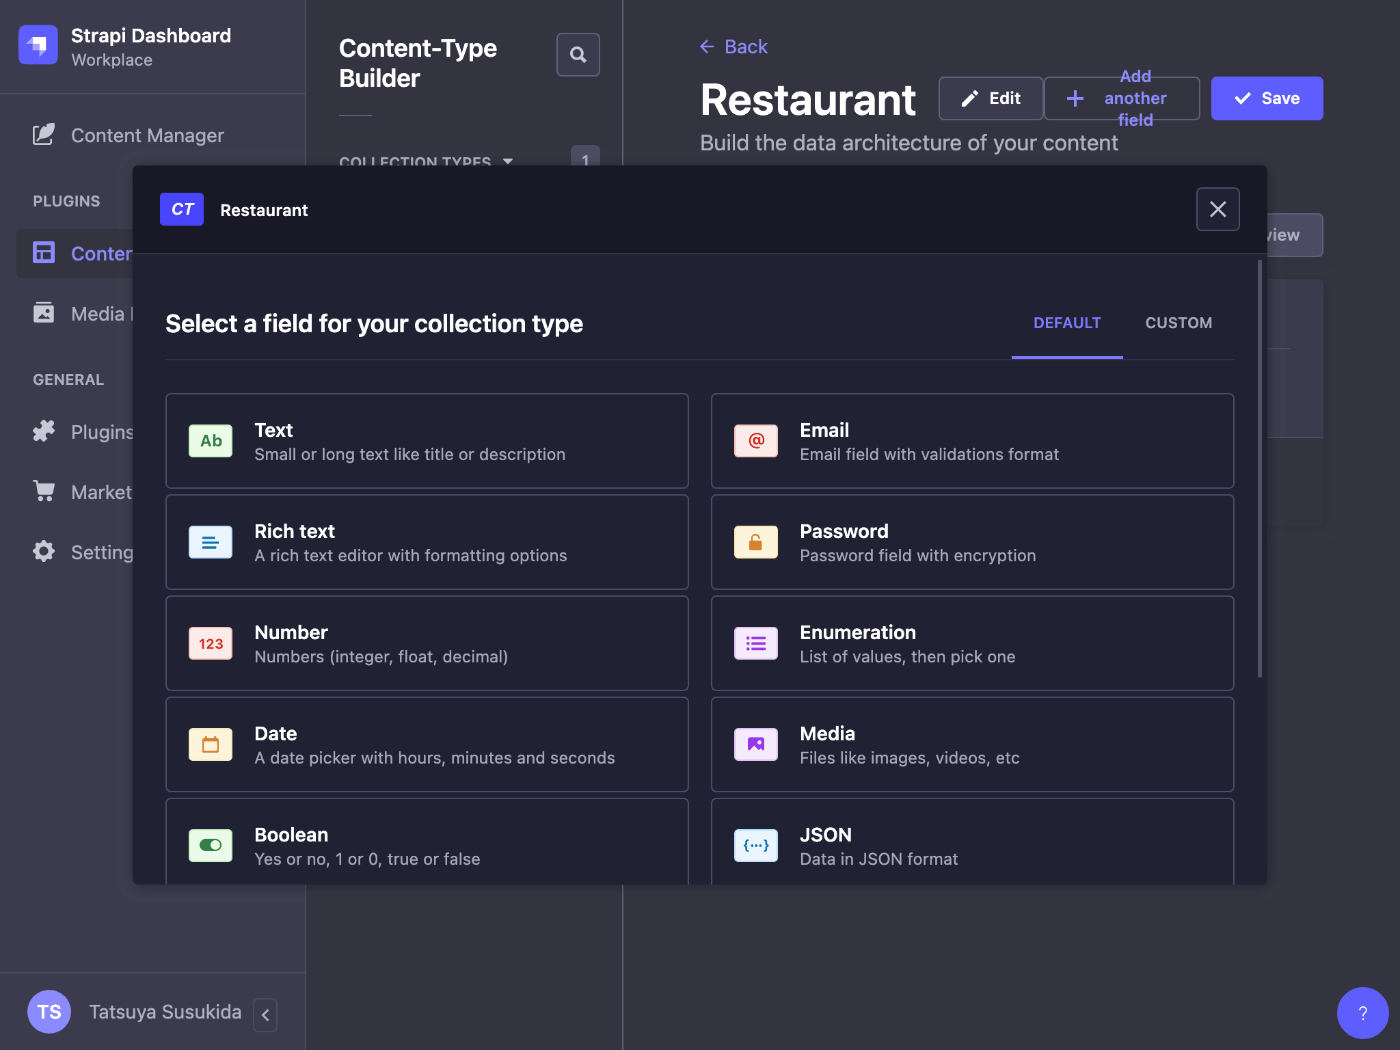Click the Edit button
The width and height of the screenshot is (1400, 1050).
coord(991,98)
